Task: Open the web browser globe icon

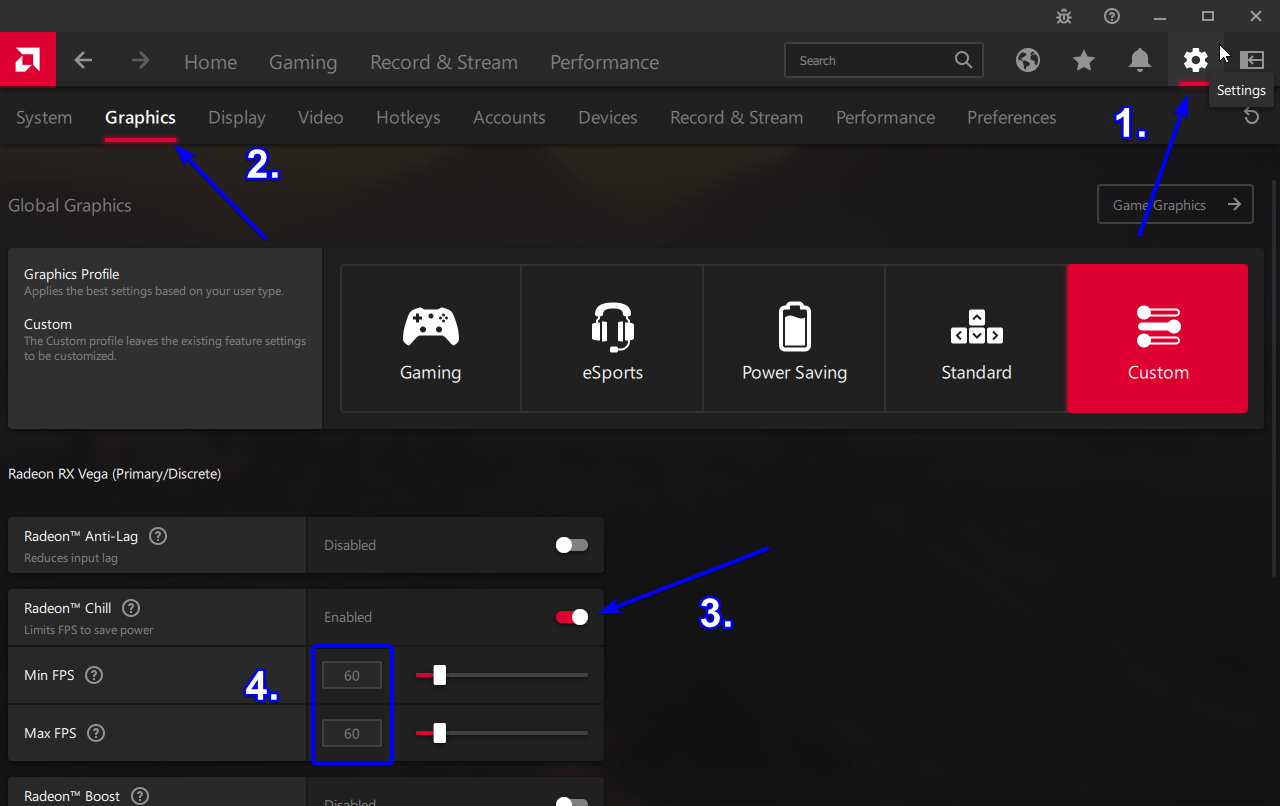Action: pos(1027,61)
